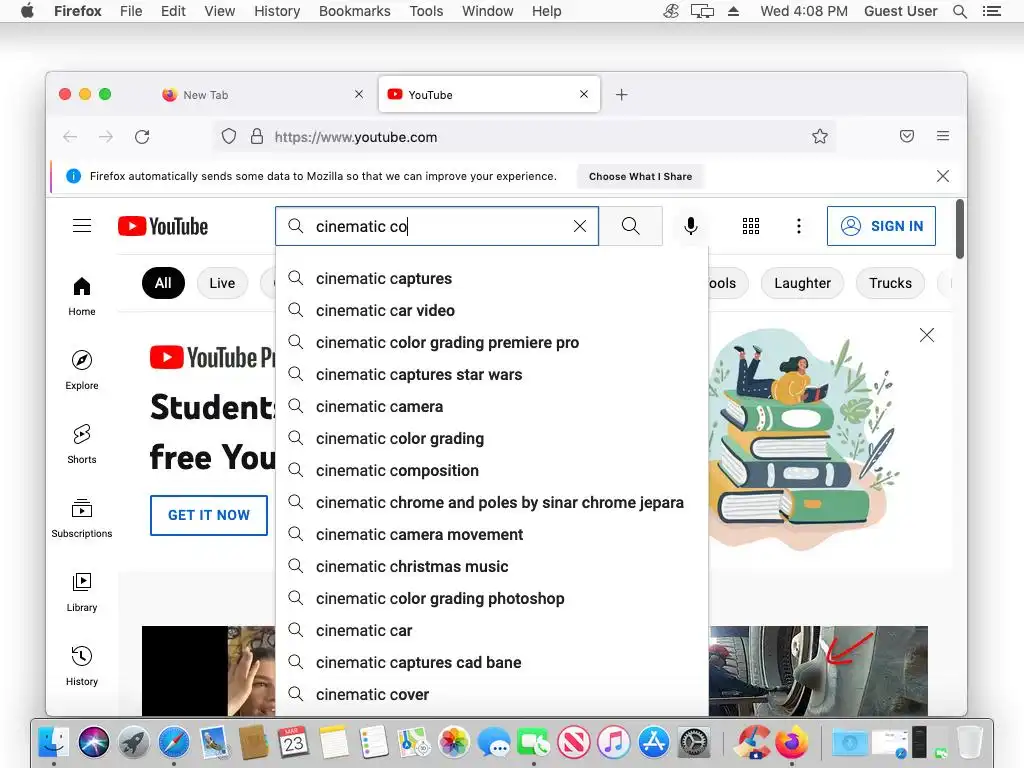Click the magnifier search button
Screen dimensions: 1024x768
pos(630,226)
